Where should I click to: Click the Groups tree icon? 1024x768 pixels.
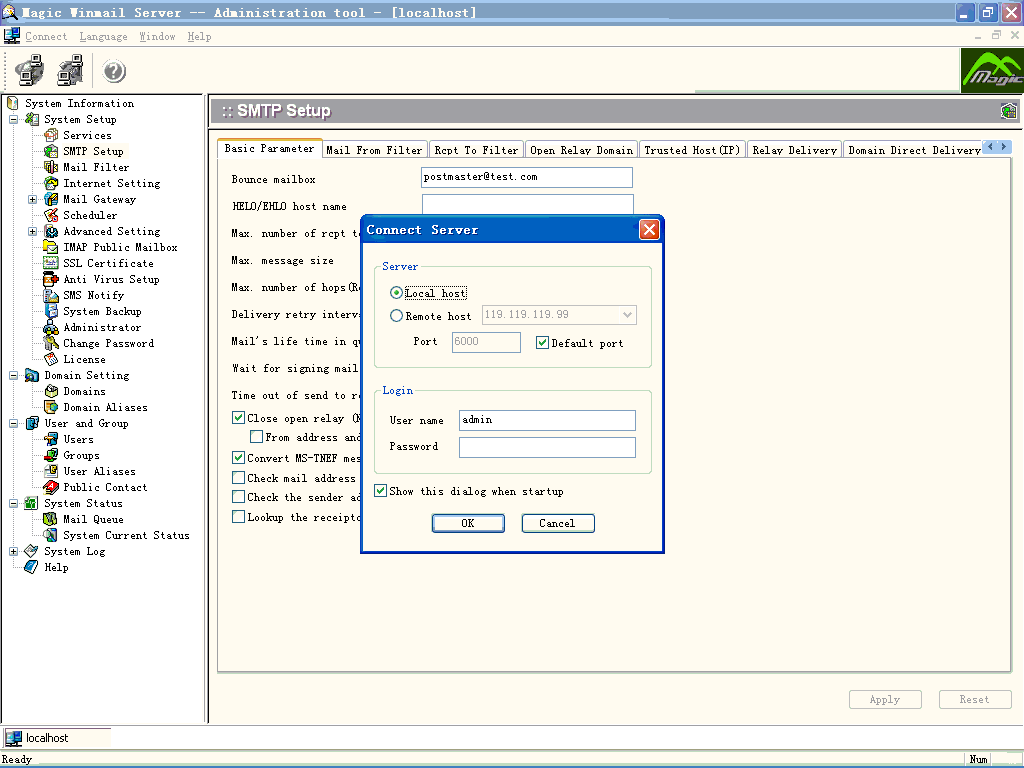(51, 455)
